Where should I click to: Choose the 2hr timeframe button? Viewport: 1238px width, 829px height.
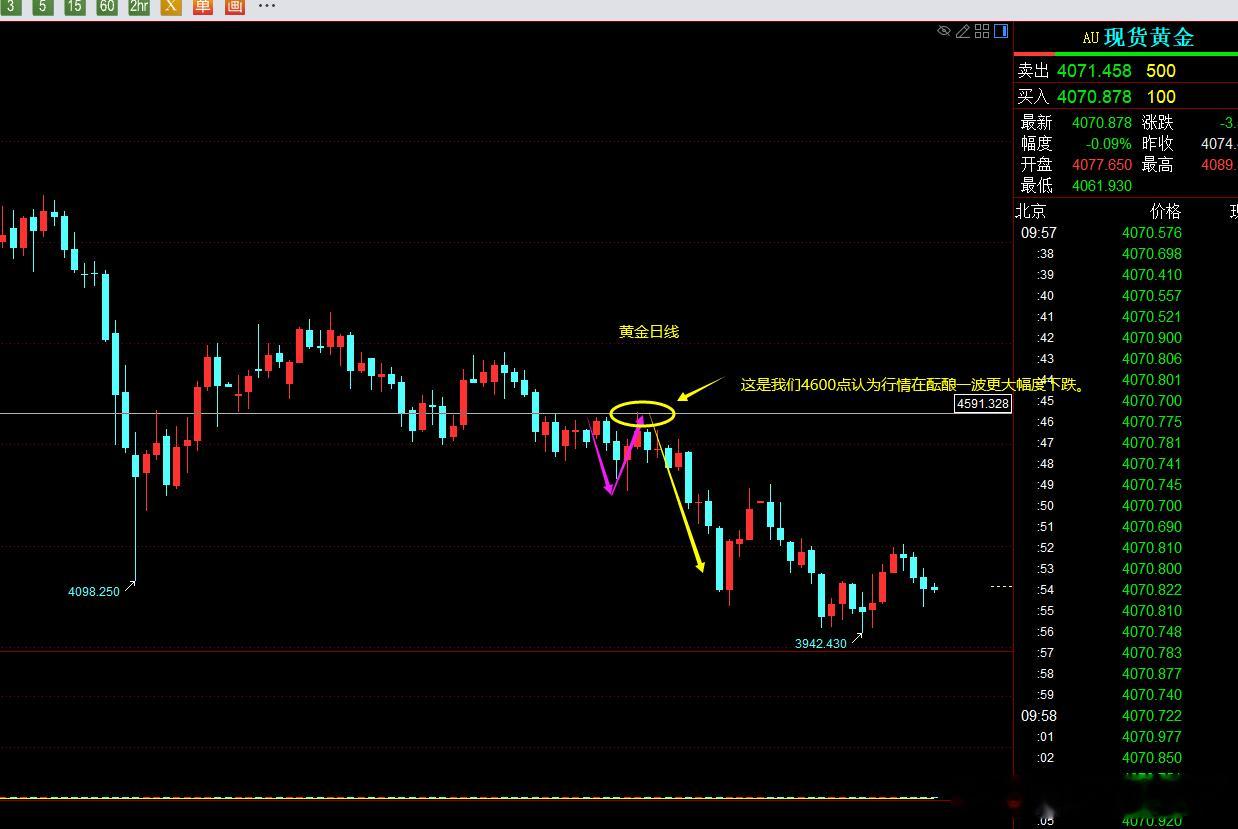pyautogui.click(x=138, y=6)
